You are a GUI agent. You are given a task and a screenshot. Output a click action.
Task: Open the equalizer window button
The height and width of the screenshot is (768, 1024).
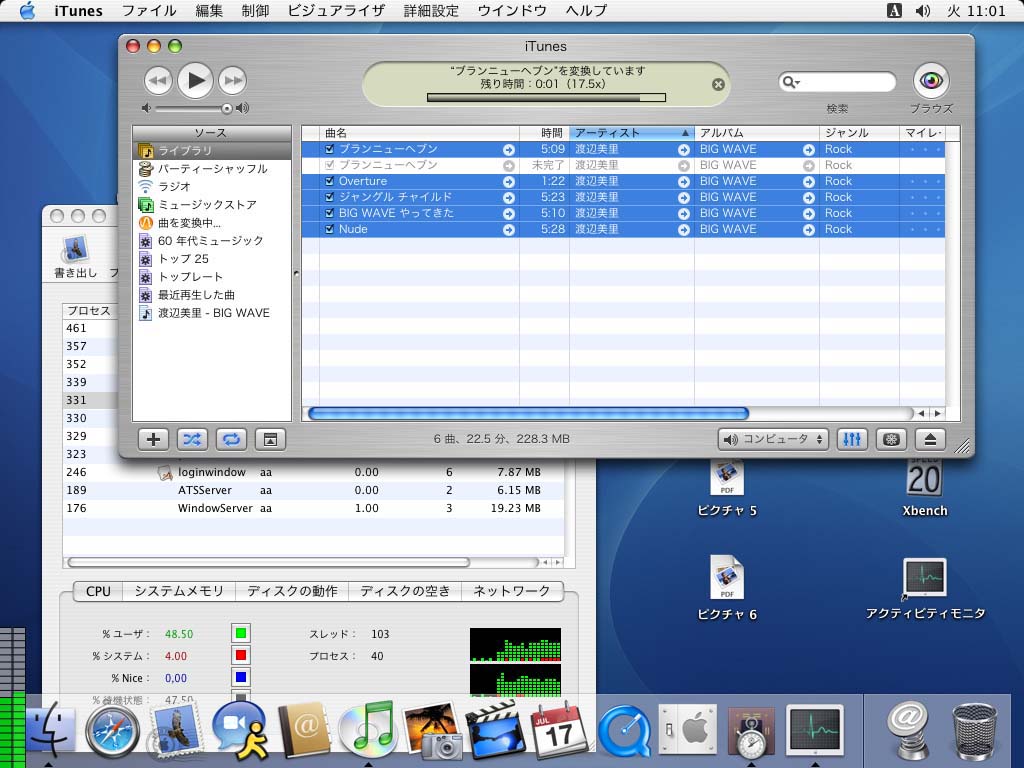[x=852, y=440]
